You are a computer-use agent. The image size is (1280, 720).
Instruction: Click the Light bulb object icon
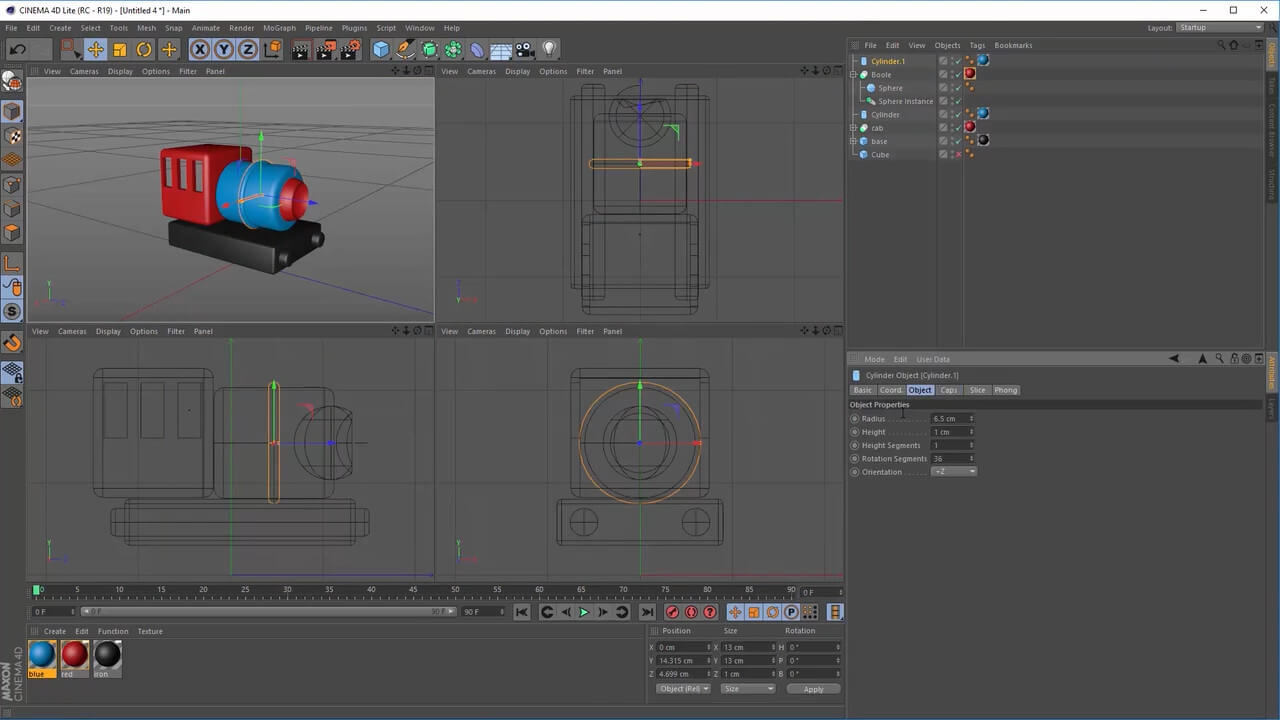549,49
